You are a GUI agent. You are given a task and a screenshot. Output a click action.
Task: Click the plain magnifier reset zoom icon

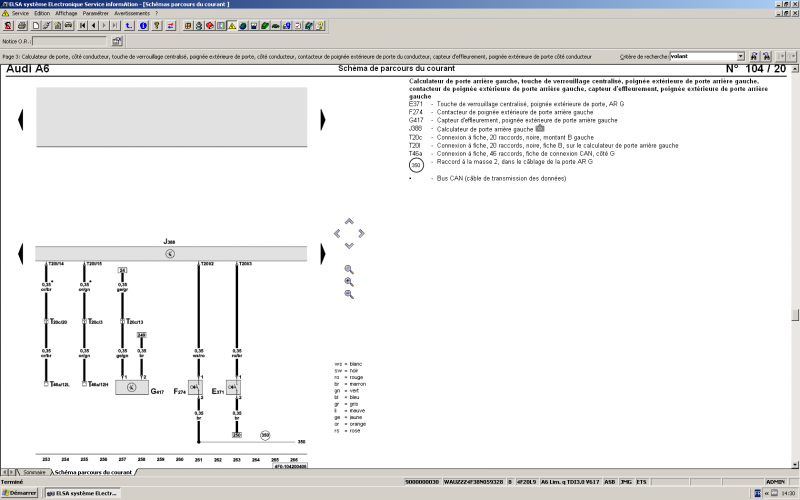349,269
